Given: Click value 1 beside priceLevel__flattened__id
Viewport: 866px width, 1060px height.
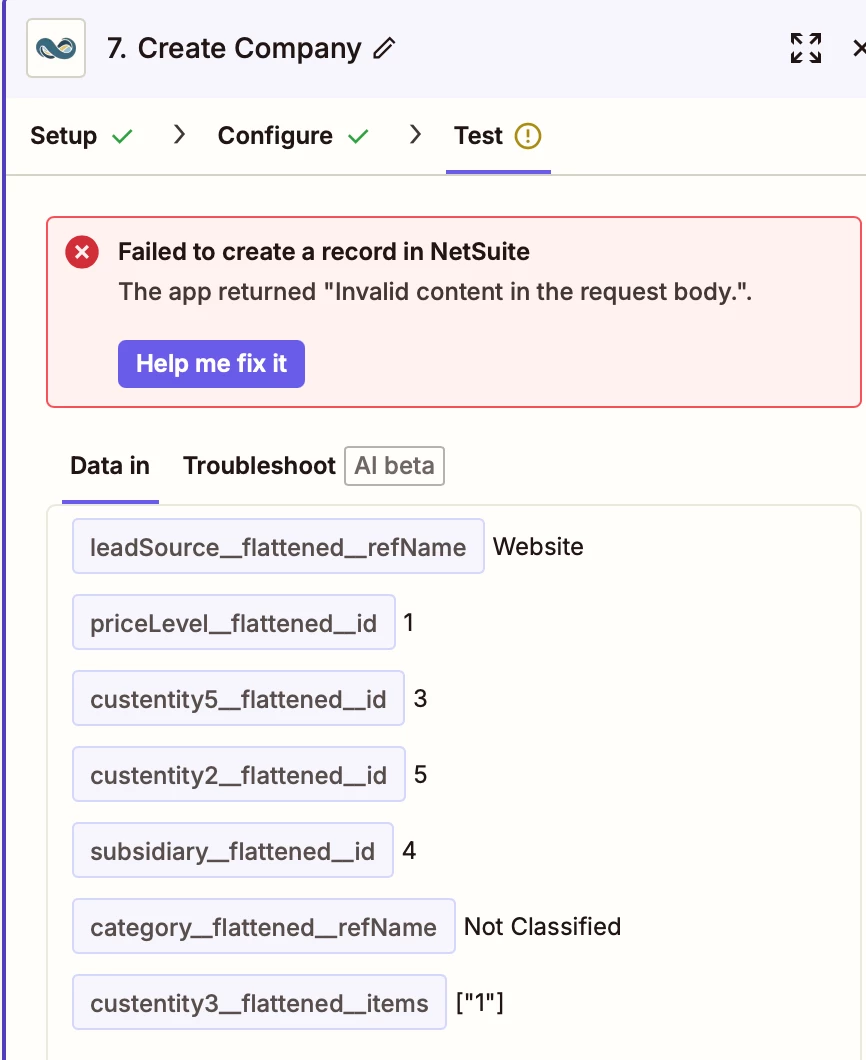Looking at the screenshot, I should pos(408,622).
